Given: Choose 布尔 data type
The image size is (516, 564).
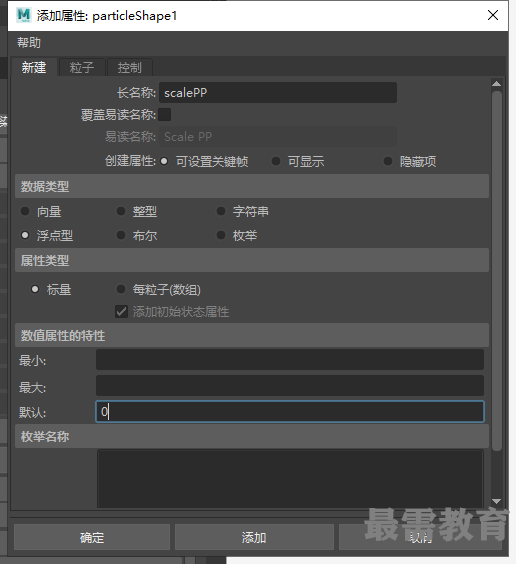Looking at the screenshot, I should pos(121,235).
